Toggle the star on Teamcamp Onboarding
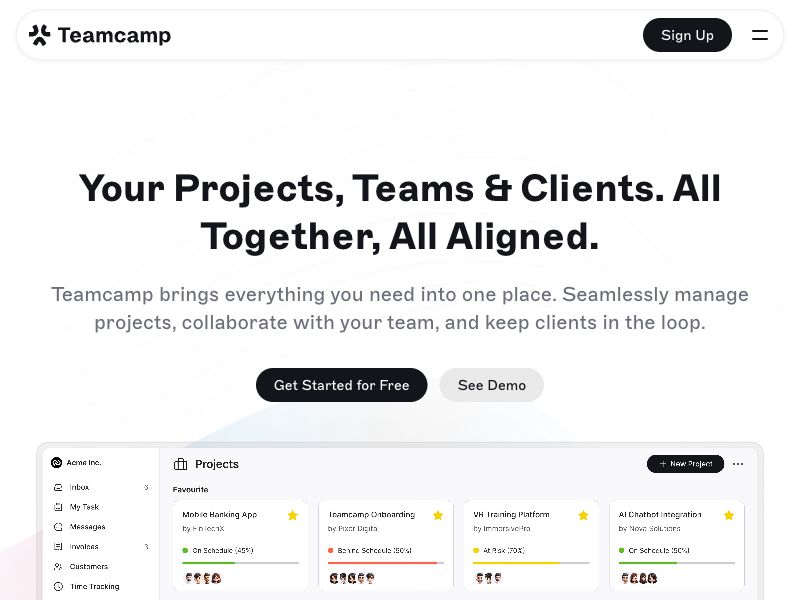This screenshot has width=800, height=600. tap(438, 515)
